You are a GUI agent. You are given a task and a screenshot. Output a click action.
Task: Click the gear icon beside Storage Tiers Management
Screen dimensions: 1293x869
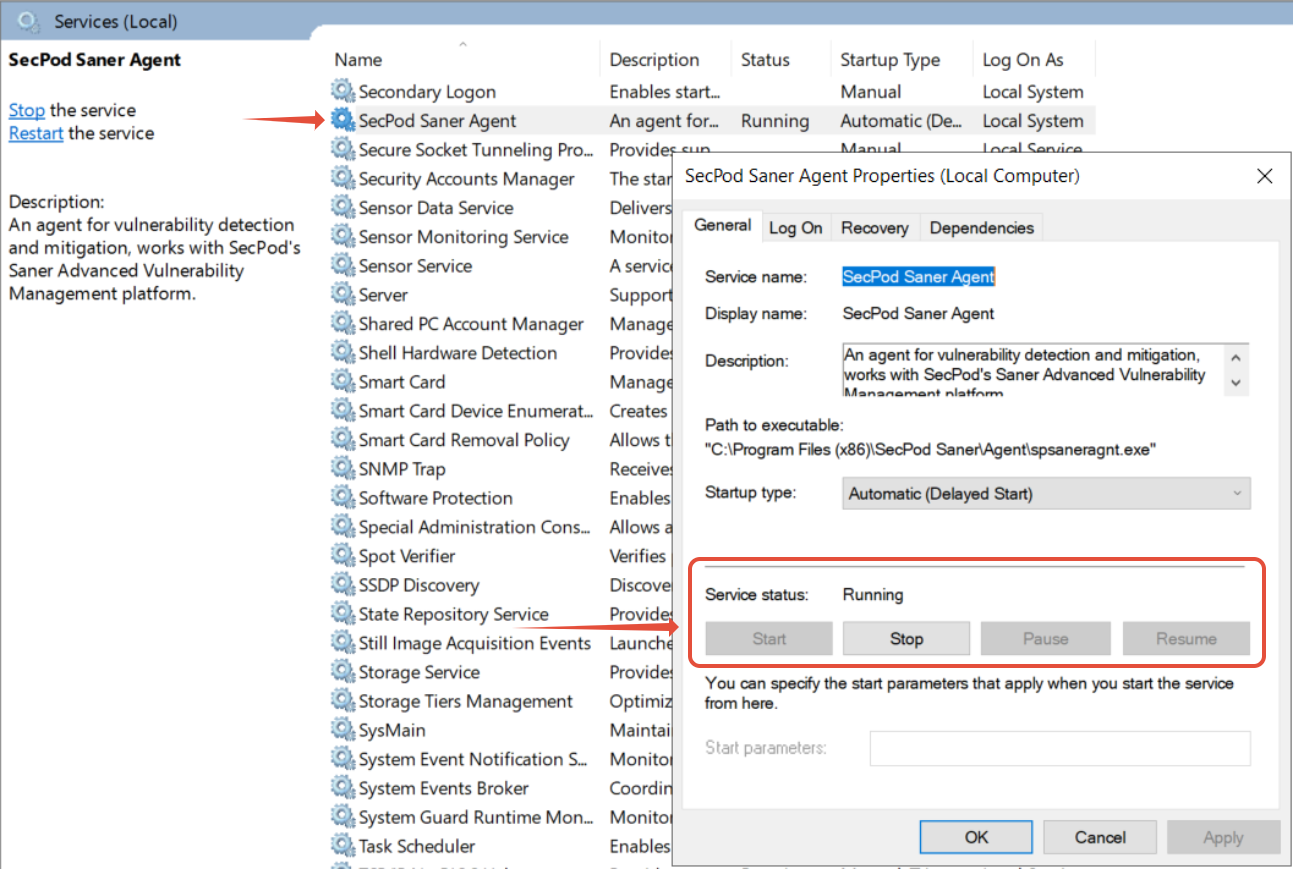(343, 701)
